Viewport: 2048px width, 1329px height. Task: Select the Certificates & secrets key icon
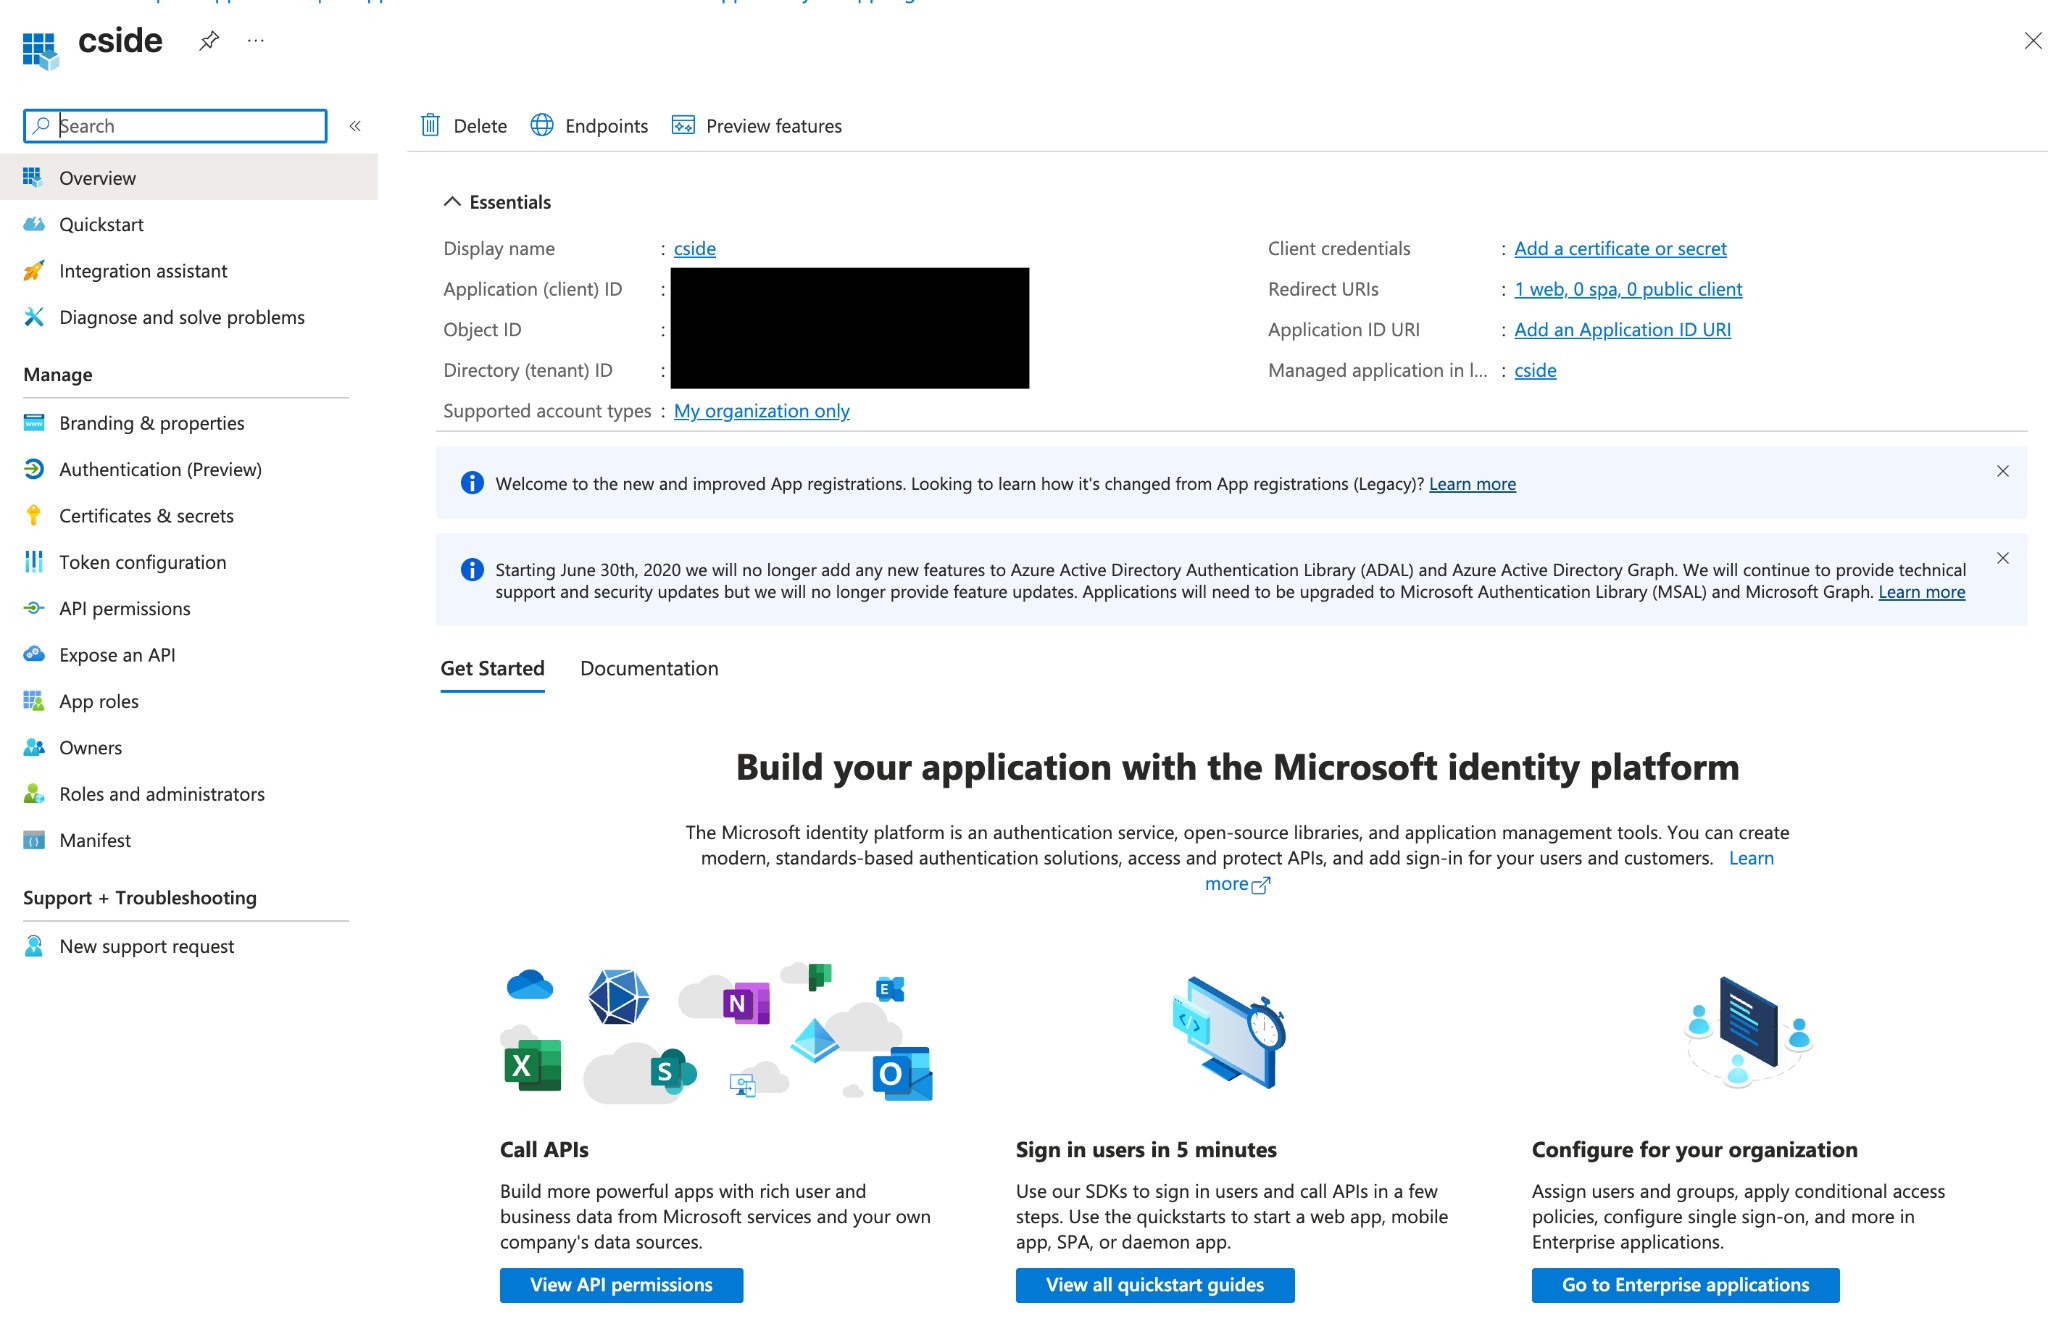point(33,515)
